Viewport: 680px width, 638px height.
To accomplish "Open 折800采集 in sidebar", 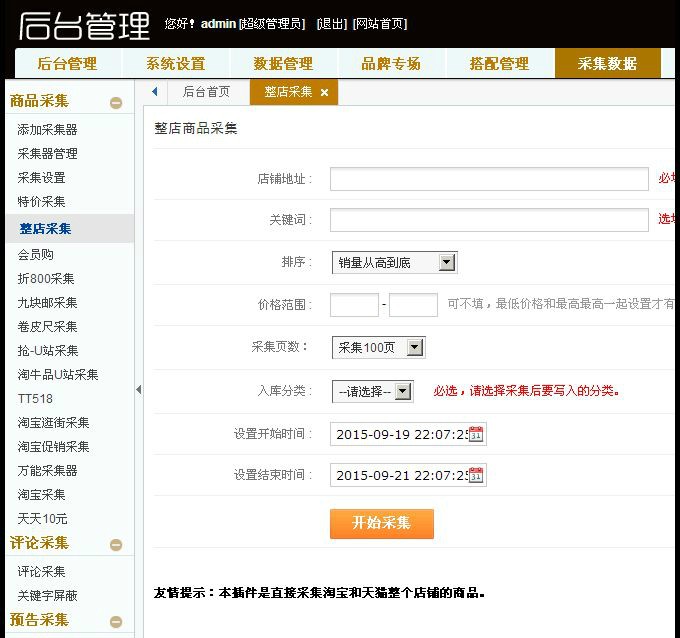I will pos(46,278).
